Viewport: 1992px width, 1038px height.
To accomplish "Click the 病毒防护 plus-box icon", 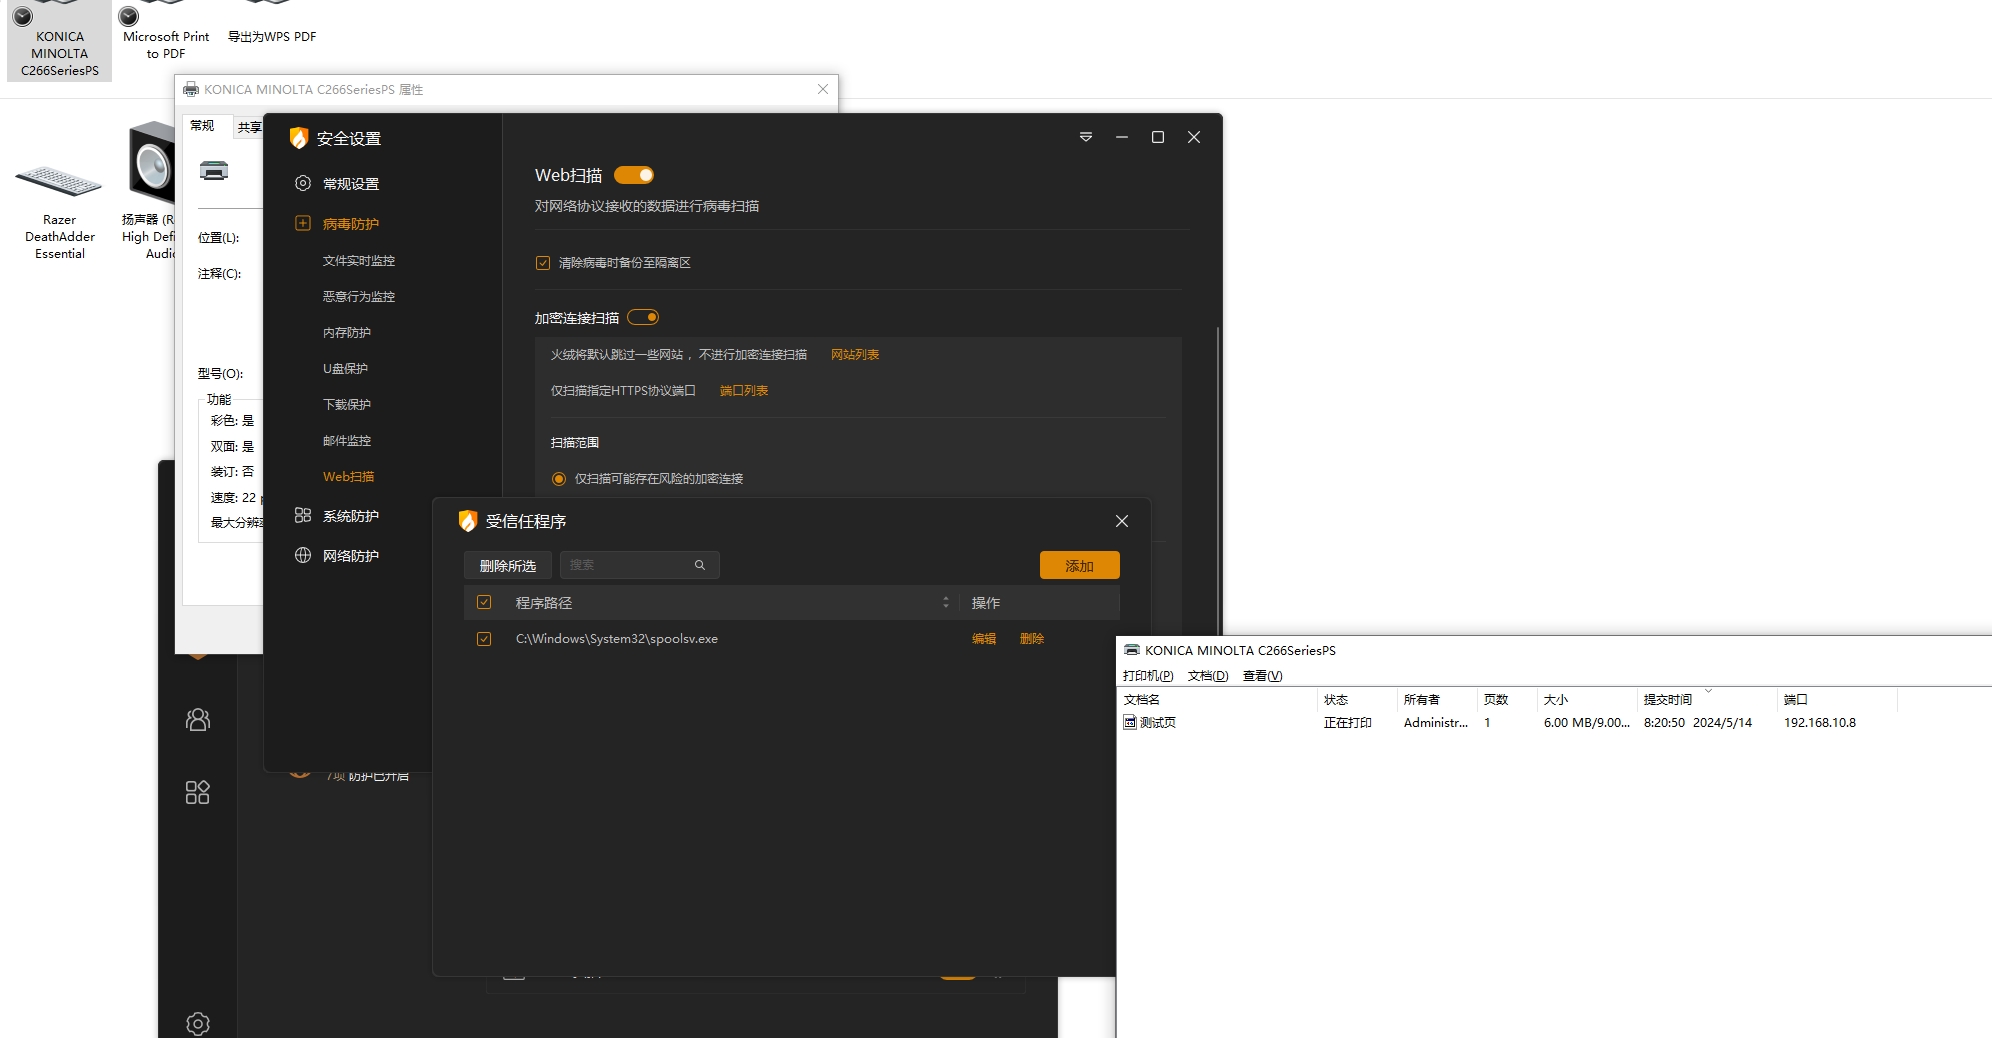I will click(303, 223).
